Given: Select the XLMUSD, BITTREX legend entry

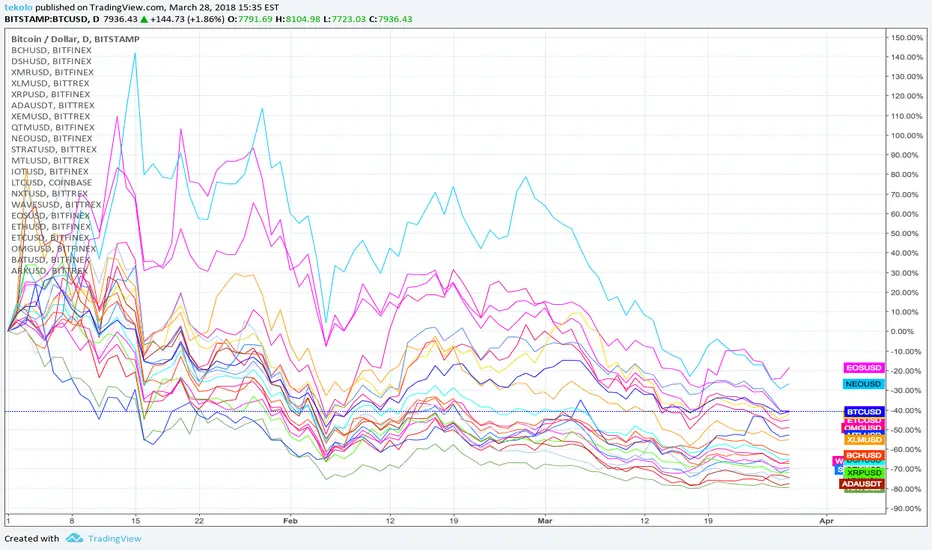Looking at the screenshot, I should (50, 83).
